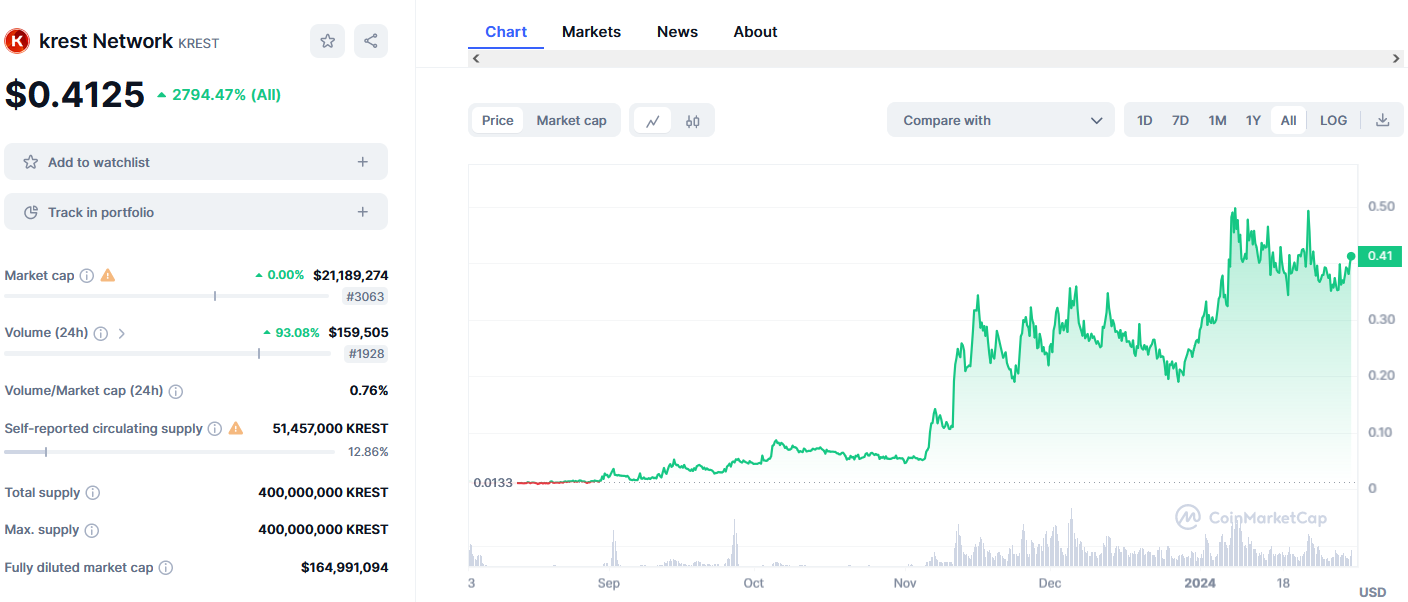This screenshot has height=602, width=1408.
Task: Open the Fully diluted market cap info icon
Action: point(166,568)
